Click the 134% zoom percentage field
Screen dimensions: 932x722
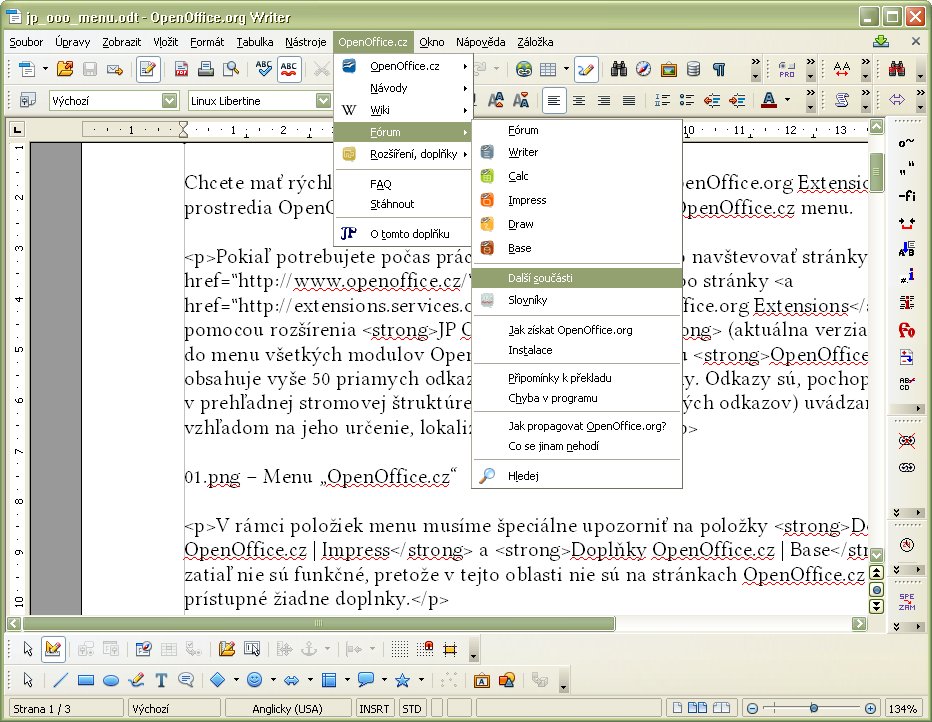(902, 709)
